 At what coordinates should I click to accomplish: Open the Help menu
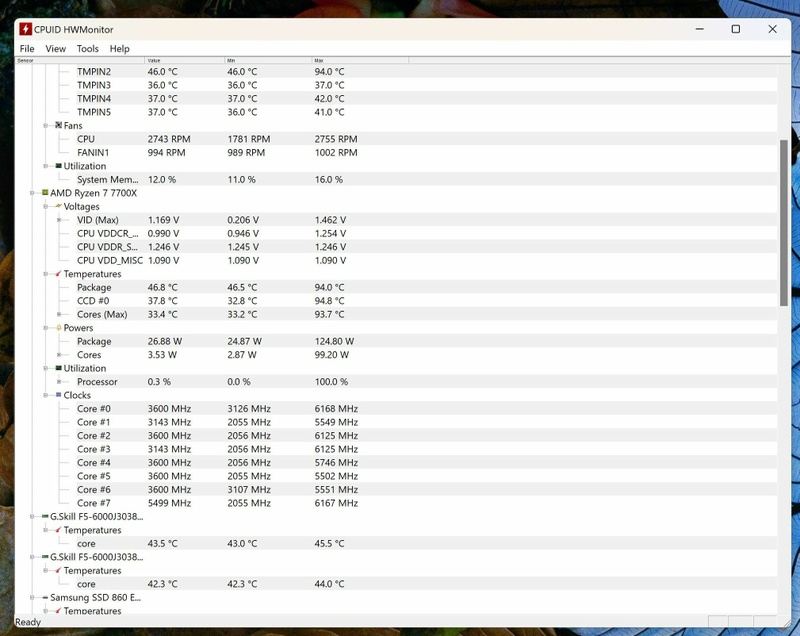coord(119,48)
